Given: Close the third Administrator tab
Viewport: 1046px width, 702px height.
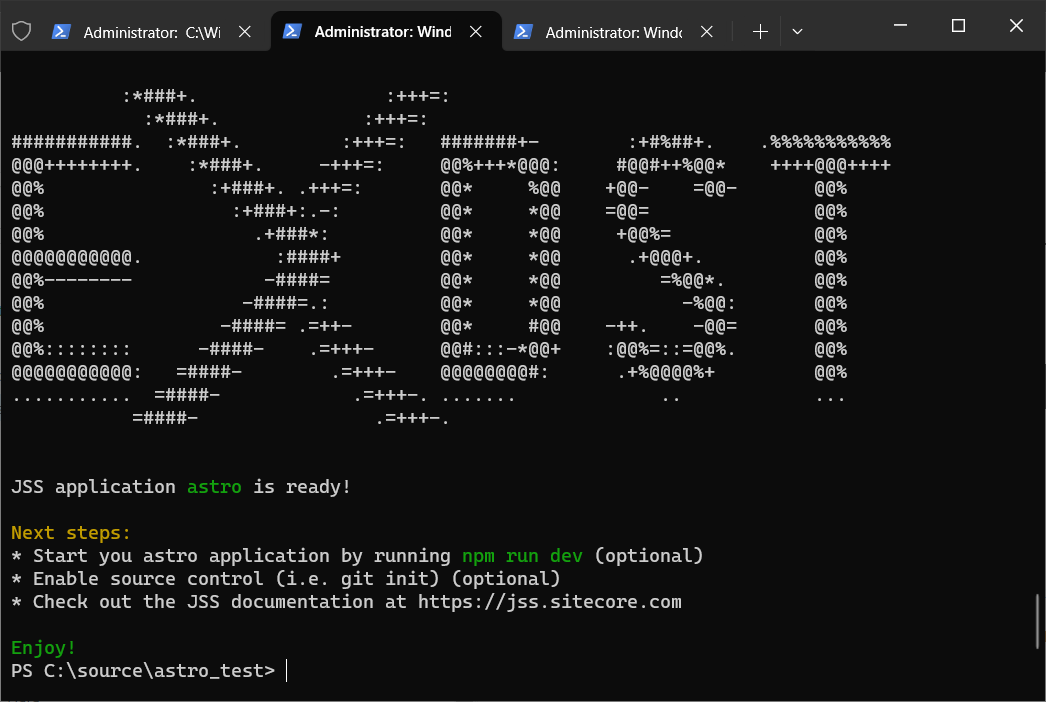Looking at the screenshot, I should coord(706,31).
